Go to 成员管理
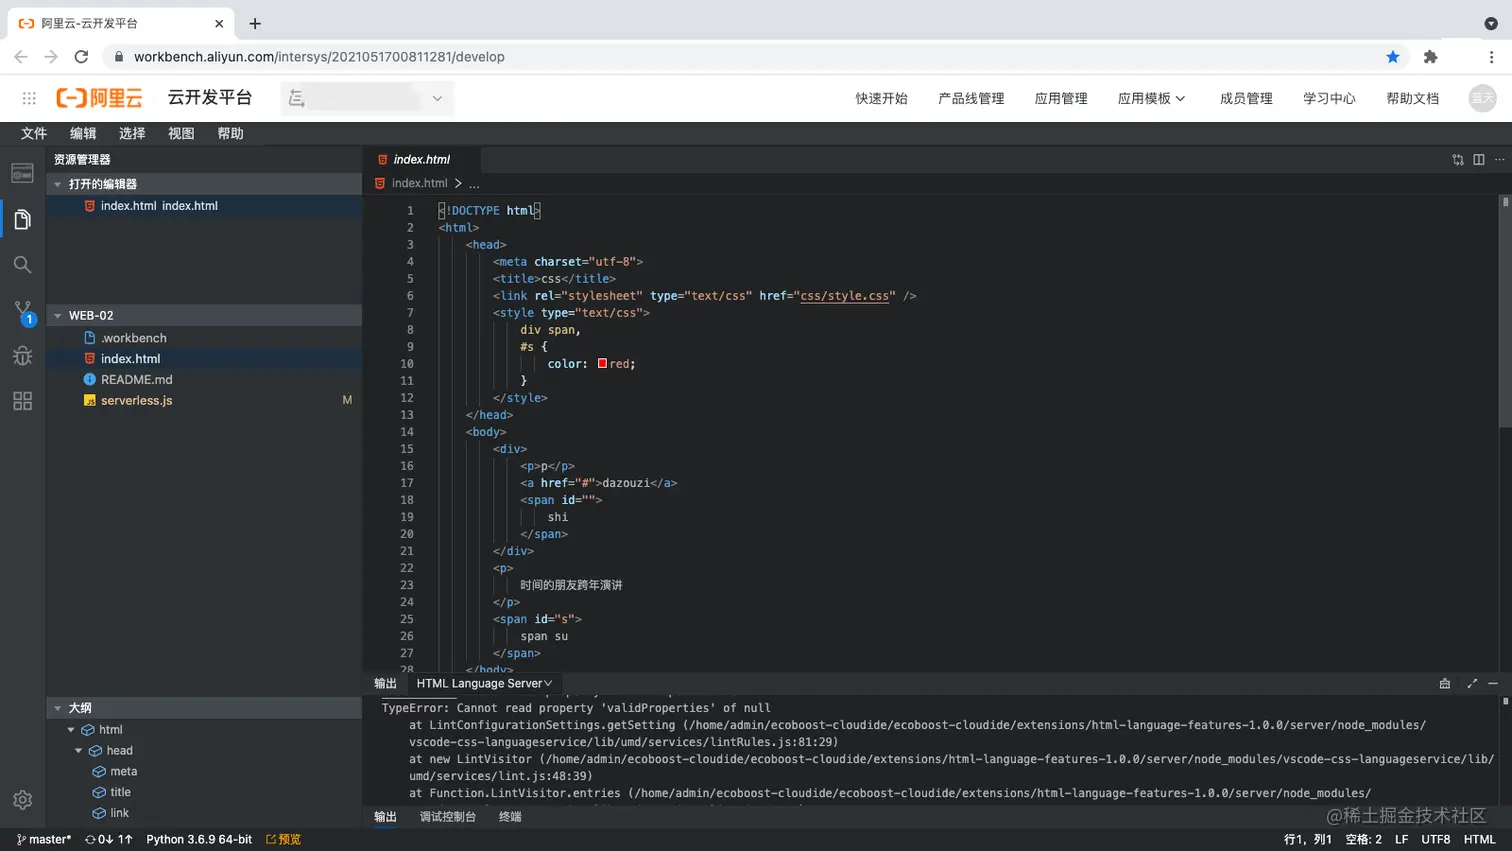Image resolution: width=1512 pixels, height=851 pixels. tap(1246, 98)
